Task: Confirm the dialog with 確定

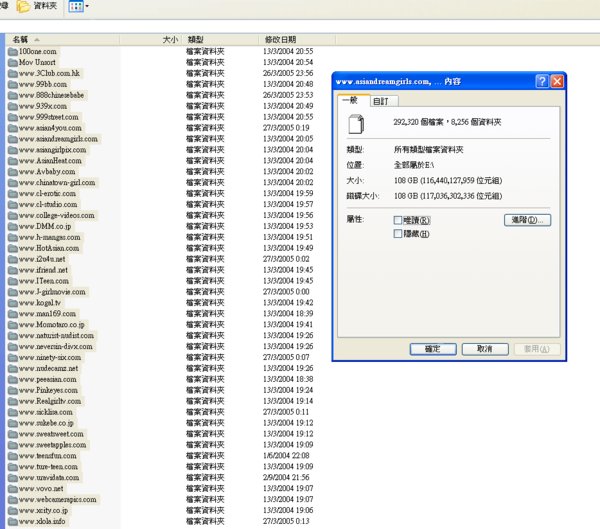Action: pos(433,349)
